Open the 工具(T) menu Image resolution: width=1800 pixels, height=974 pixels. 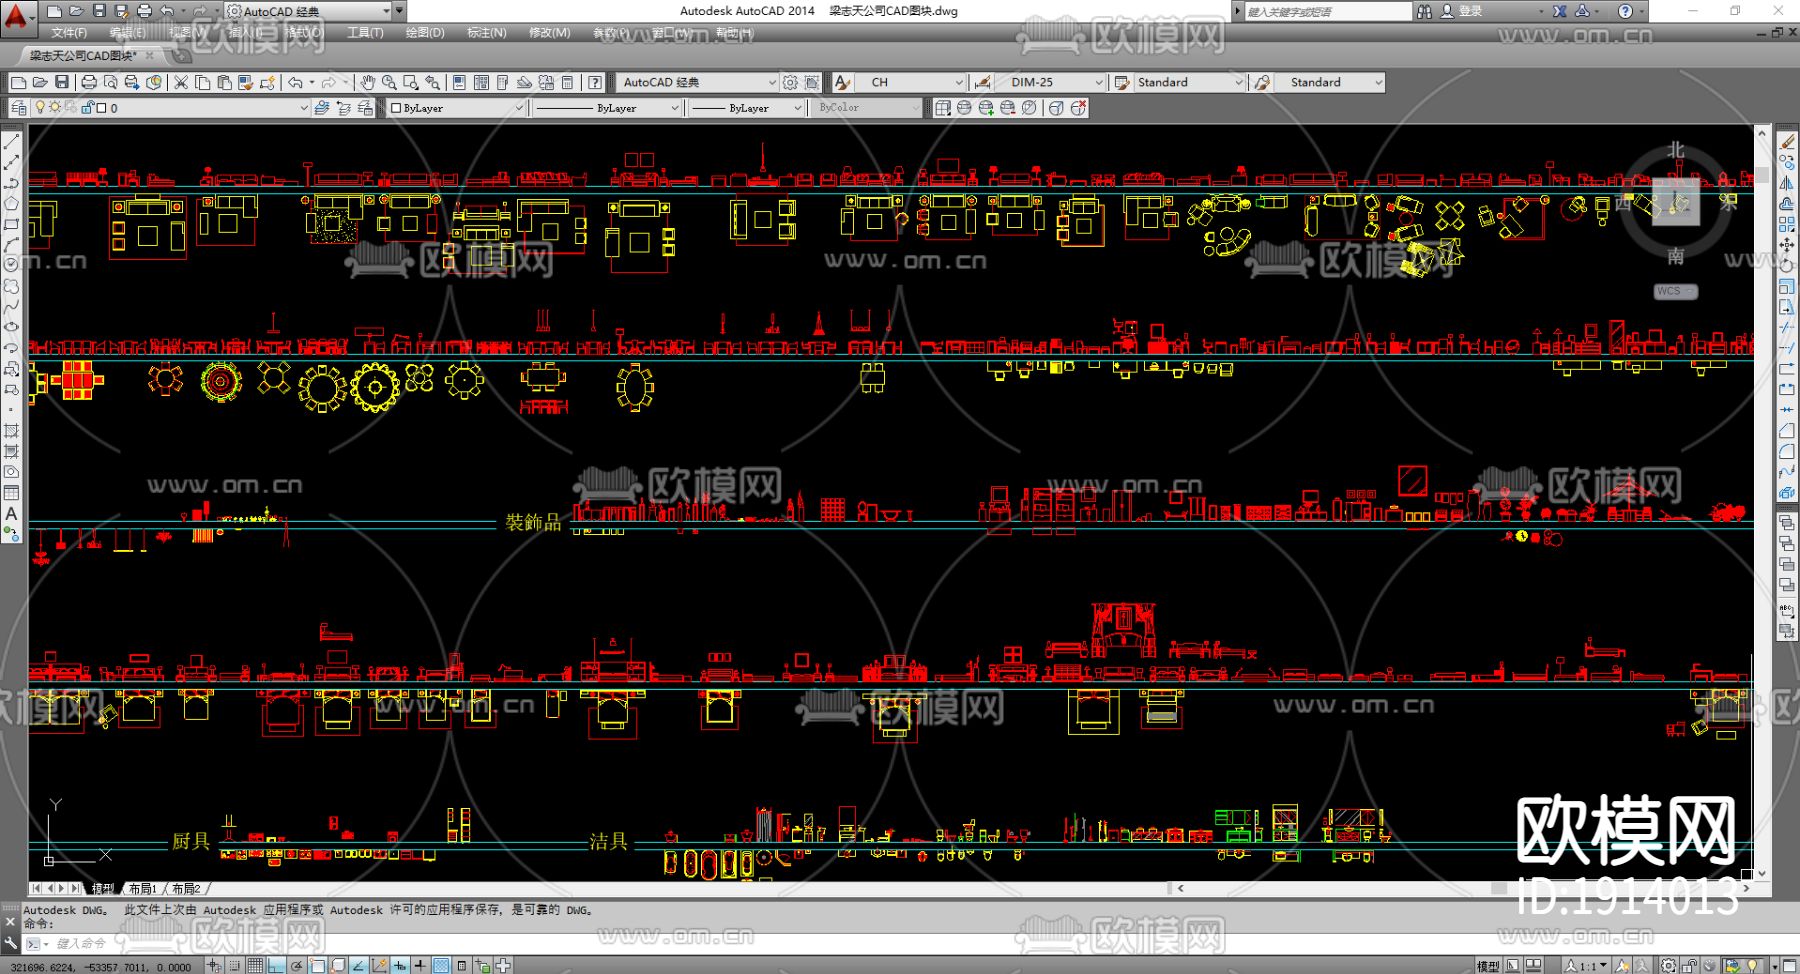pos(365,33)
